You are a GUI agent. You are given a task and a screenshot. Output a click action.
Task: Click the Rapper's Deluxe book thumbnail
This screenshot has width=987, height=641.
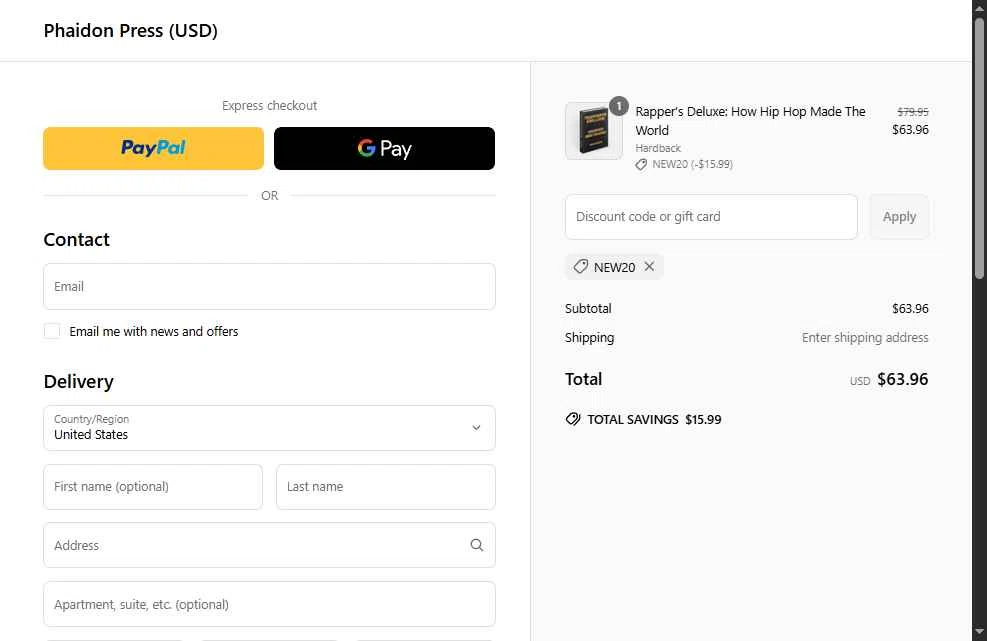(x=594, y=131)
